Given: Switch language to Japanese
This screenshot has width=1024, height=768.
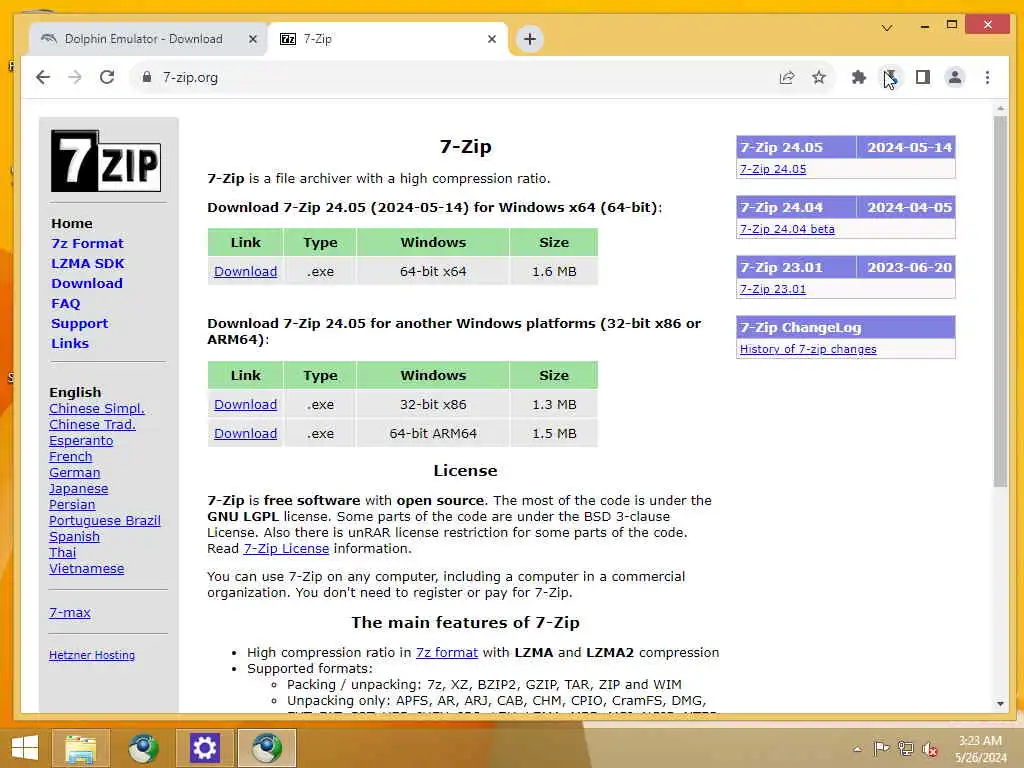Looking at the screenshot, I should click(78, 488).
